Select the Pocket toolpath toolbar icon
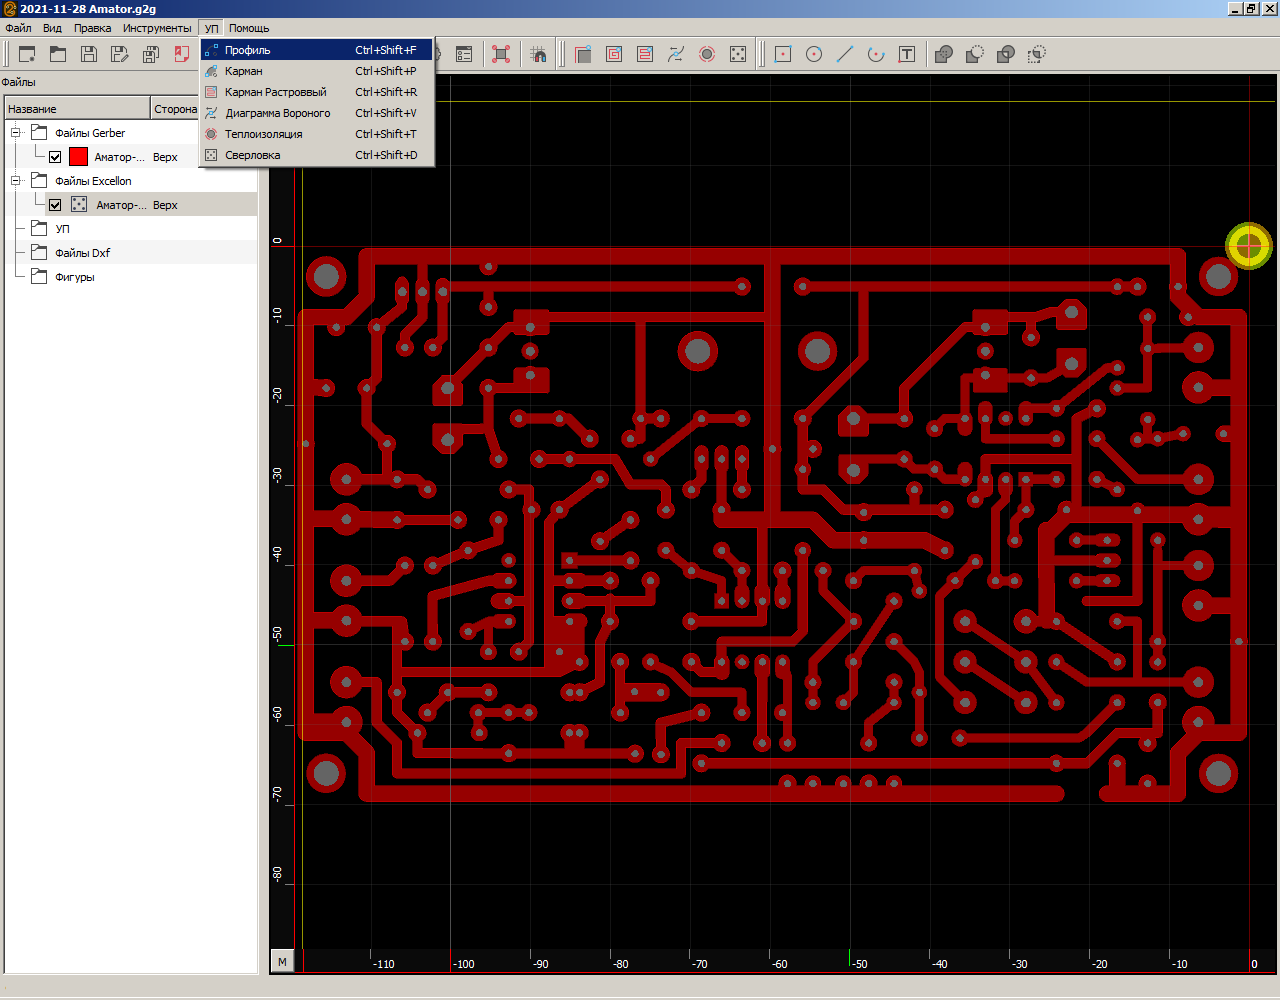The width and height of the screenshot is (1280, 1000). (614, 54)
